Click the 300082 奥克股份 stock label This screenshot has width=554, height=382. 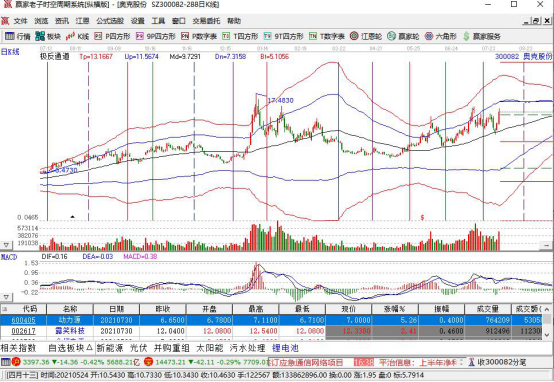(523, 57)
